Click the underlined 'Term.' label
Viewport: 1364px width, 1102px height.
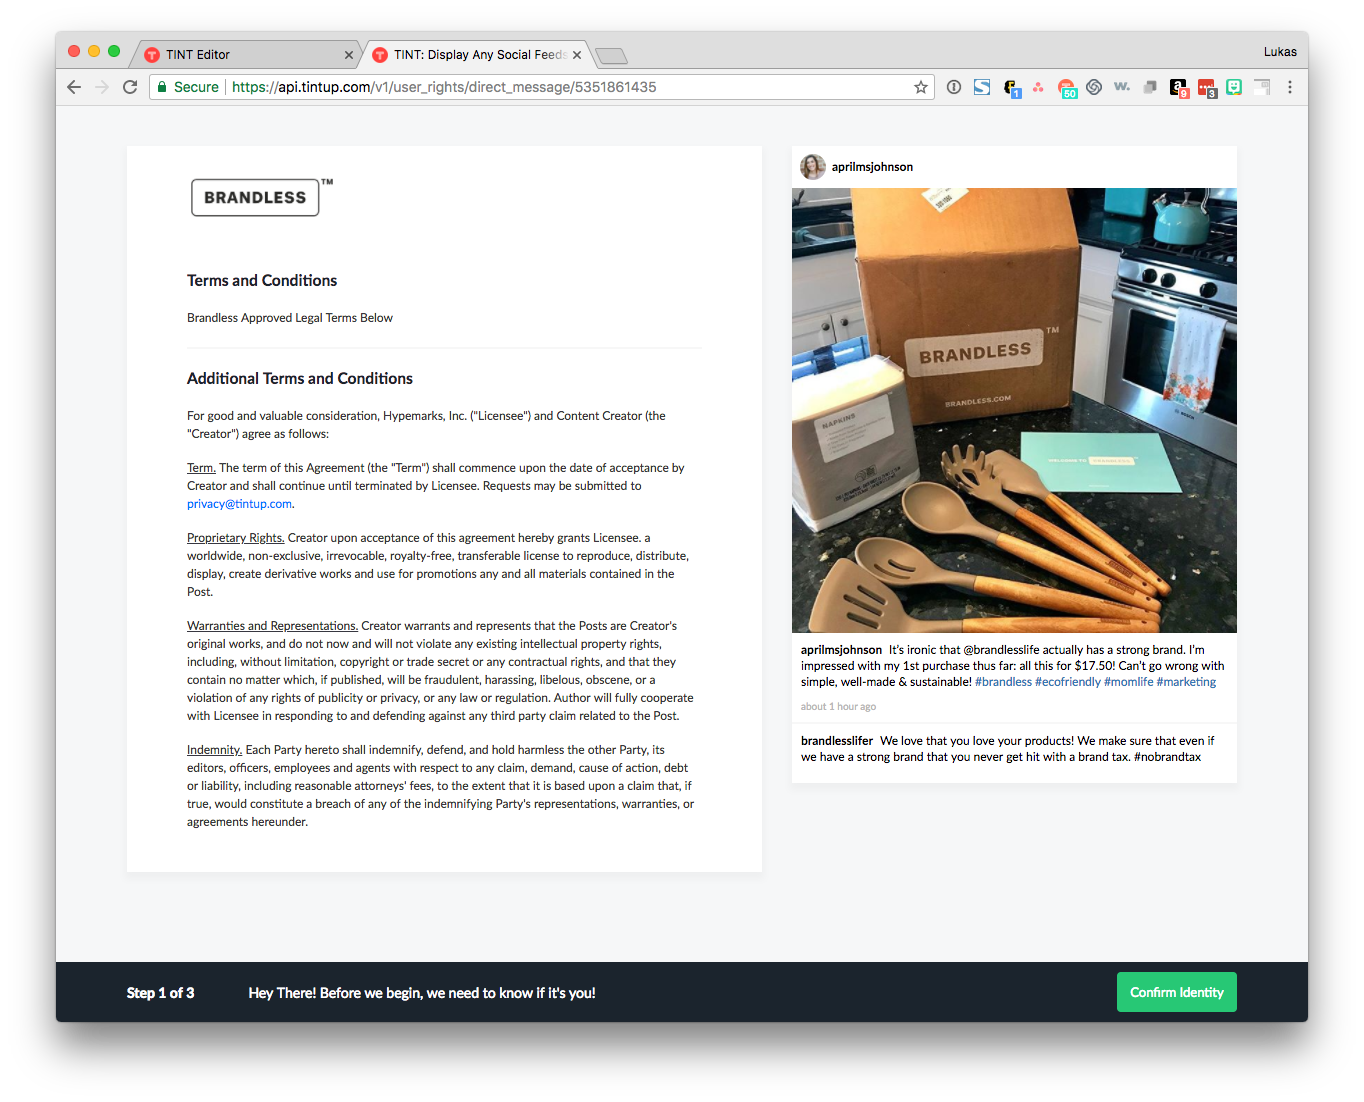[x=201, y=468]
